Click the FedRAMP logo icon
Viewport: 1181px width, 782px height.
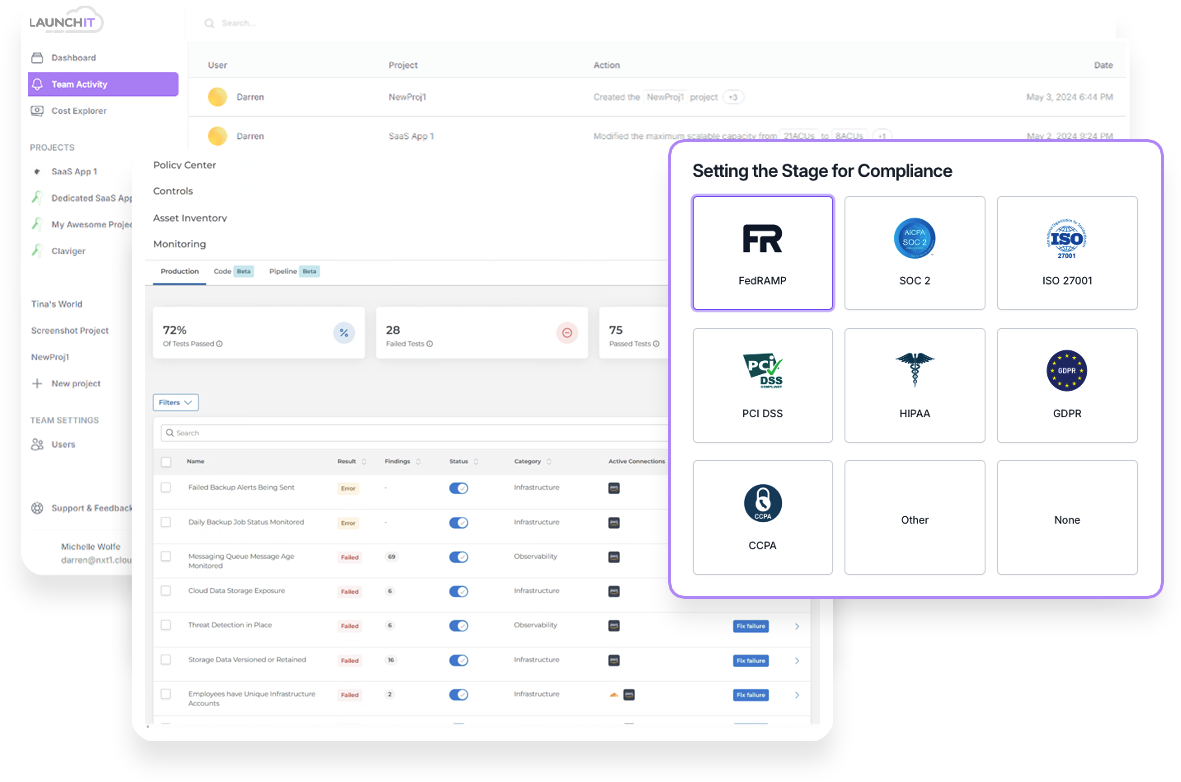762,239
